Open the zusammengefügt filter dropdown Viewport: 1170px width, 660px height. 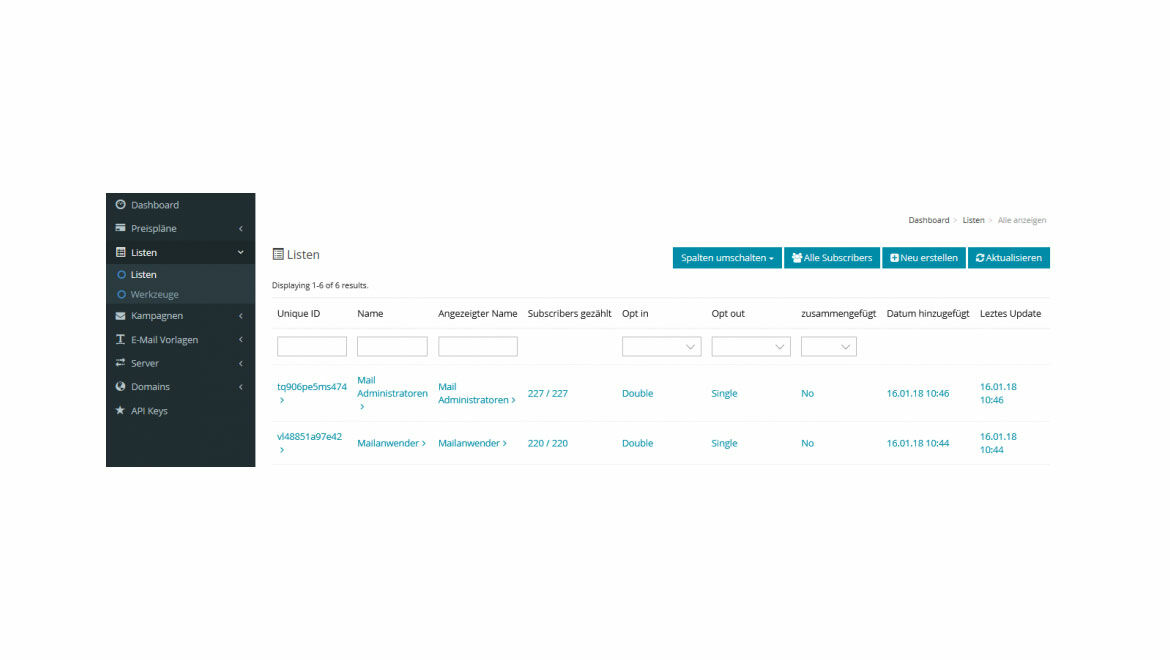point(828,346)
